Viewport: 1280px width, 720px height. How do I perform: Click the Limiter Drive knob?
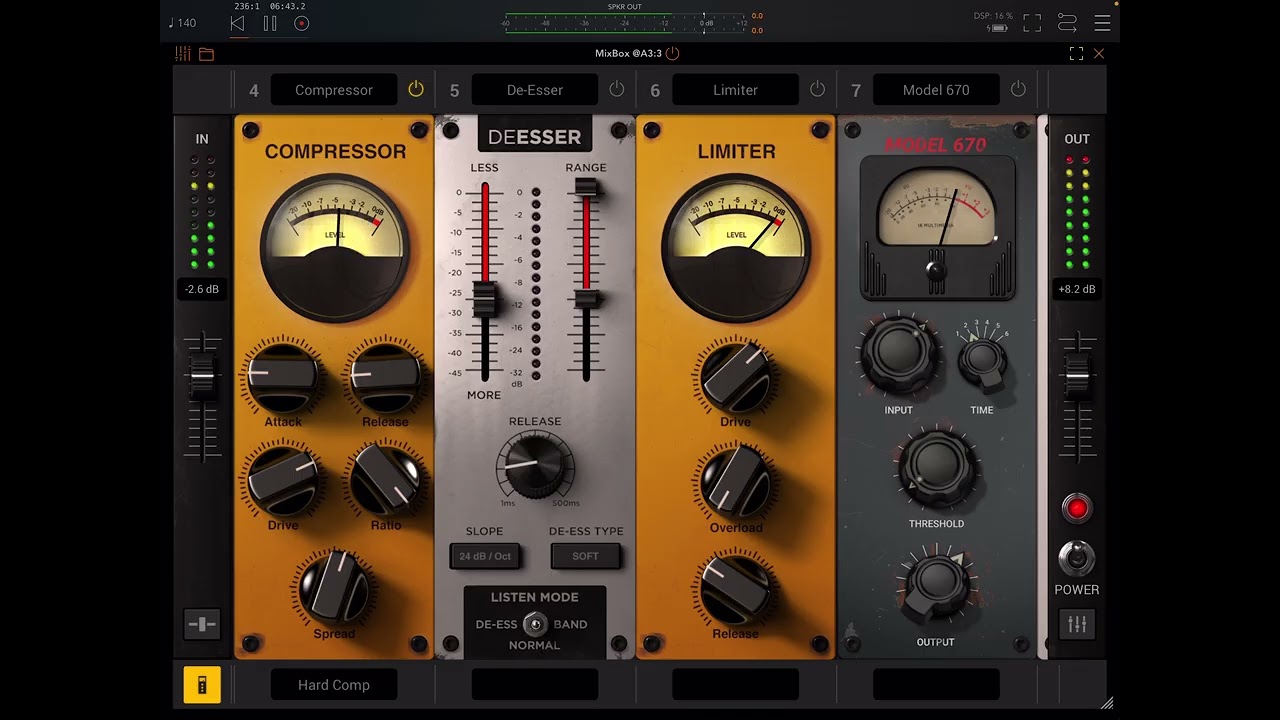click(x=736, y=376)
